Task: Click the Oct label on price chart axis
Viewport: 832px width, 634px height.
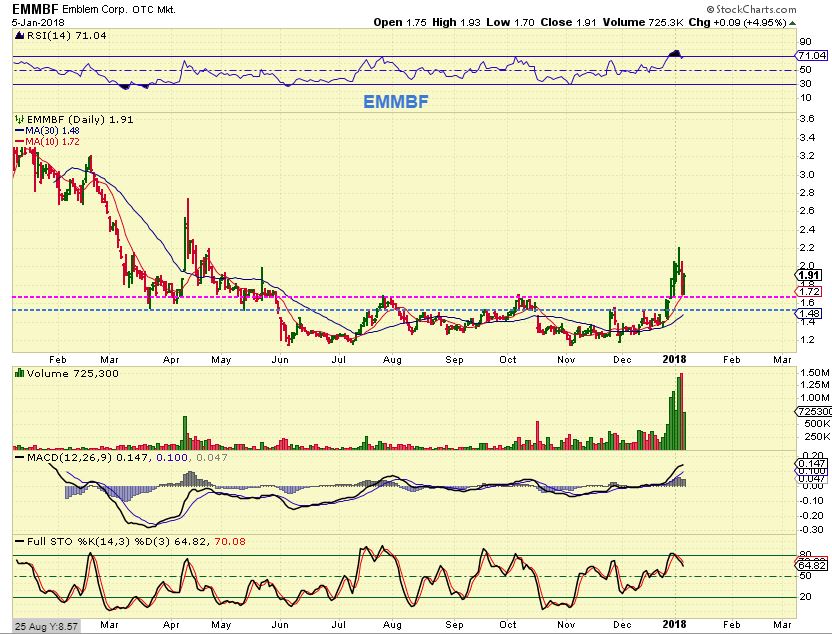Action: 508,360
